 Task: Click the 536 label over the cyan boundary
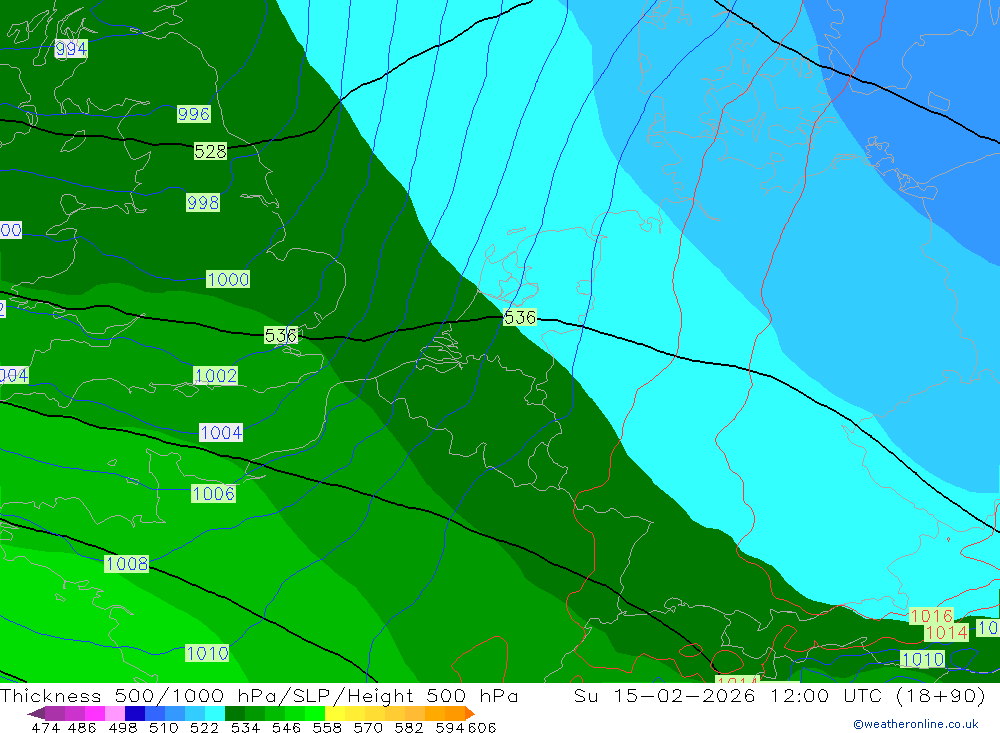pyautogui.click(x=520, y=317)
